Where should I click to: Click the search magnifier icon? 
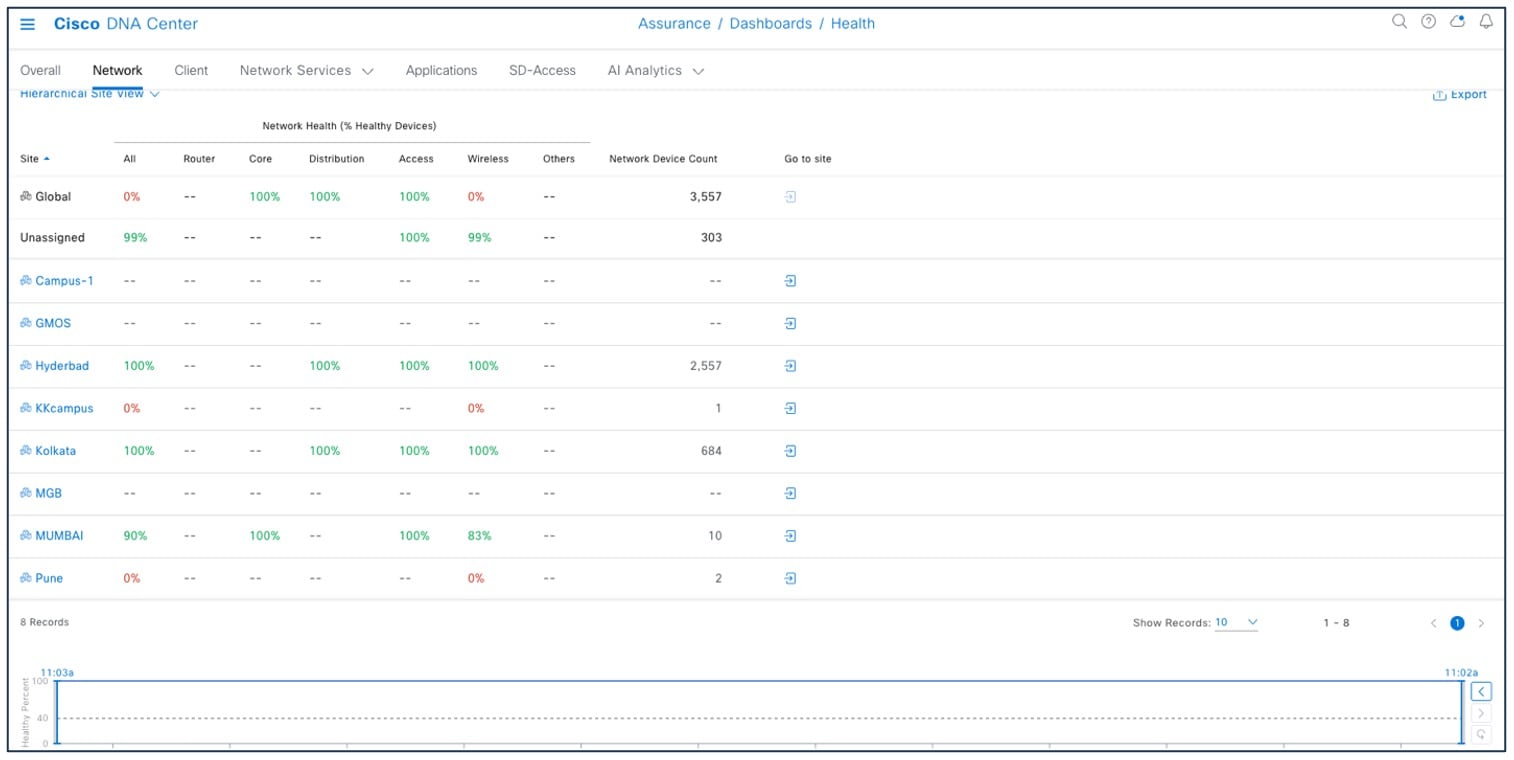click(1399, 22)
